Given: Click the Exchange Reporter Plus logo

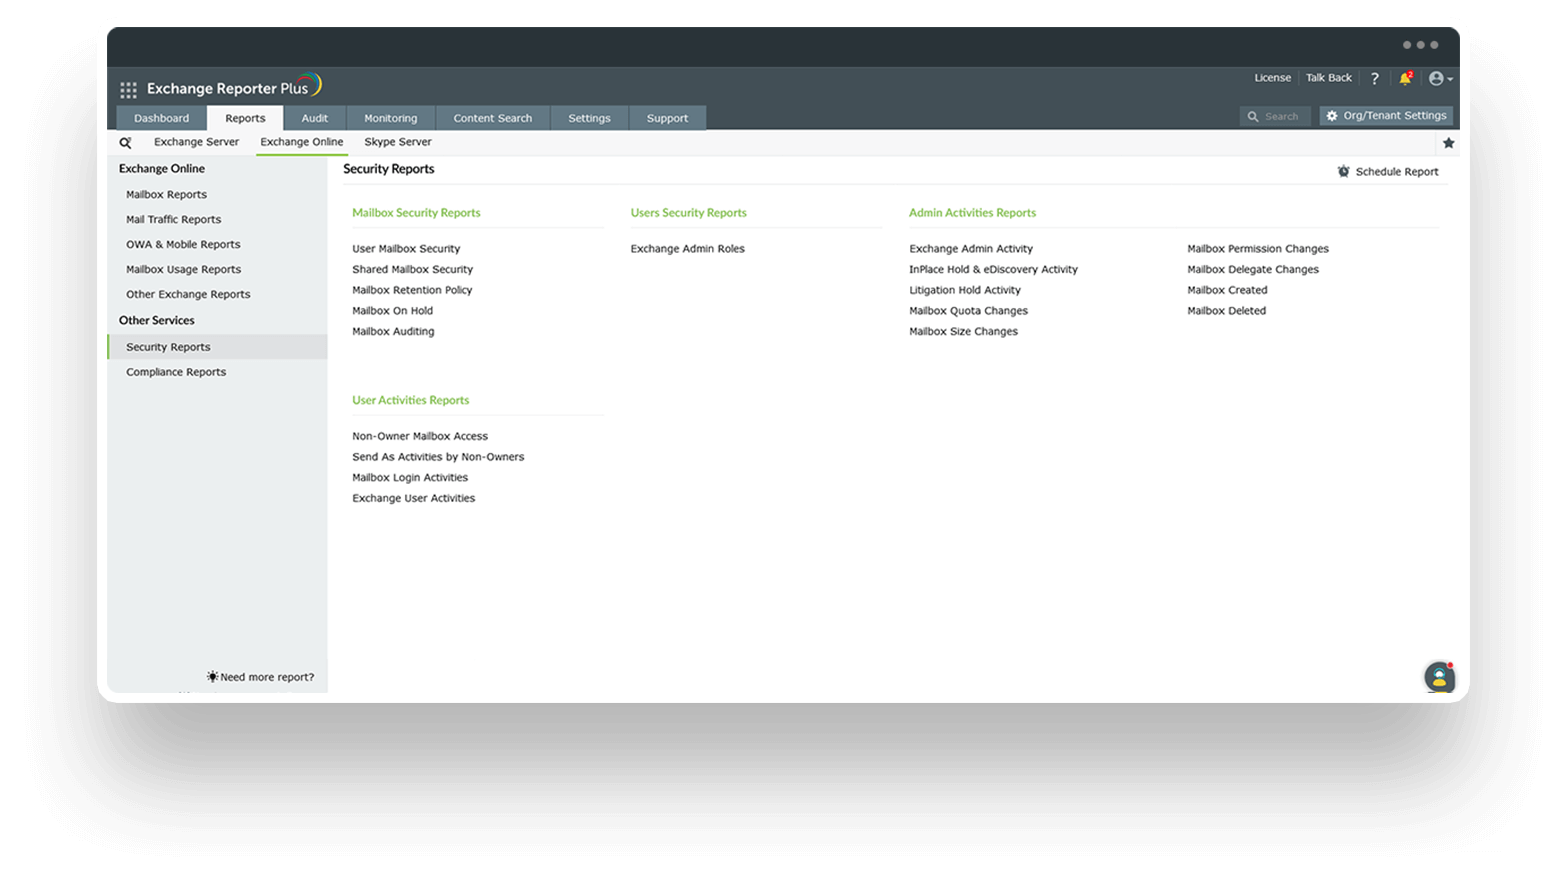Looking at the screenshot, I should [234, 87].
